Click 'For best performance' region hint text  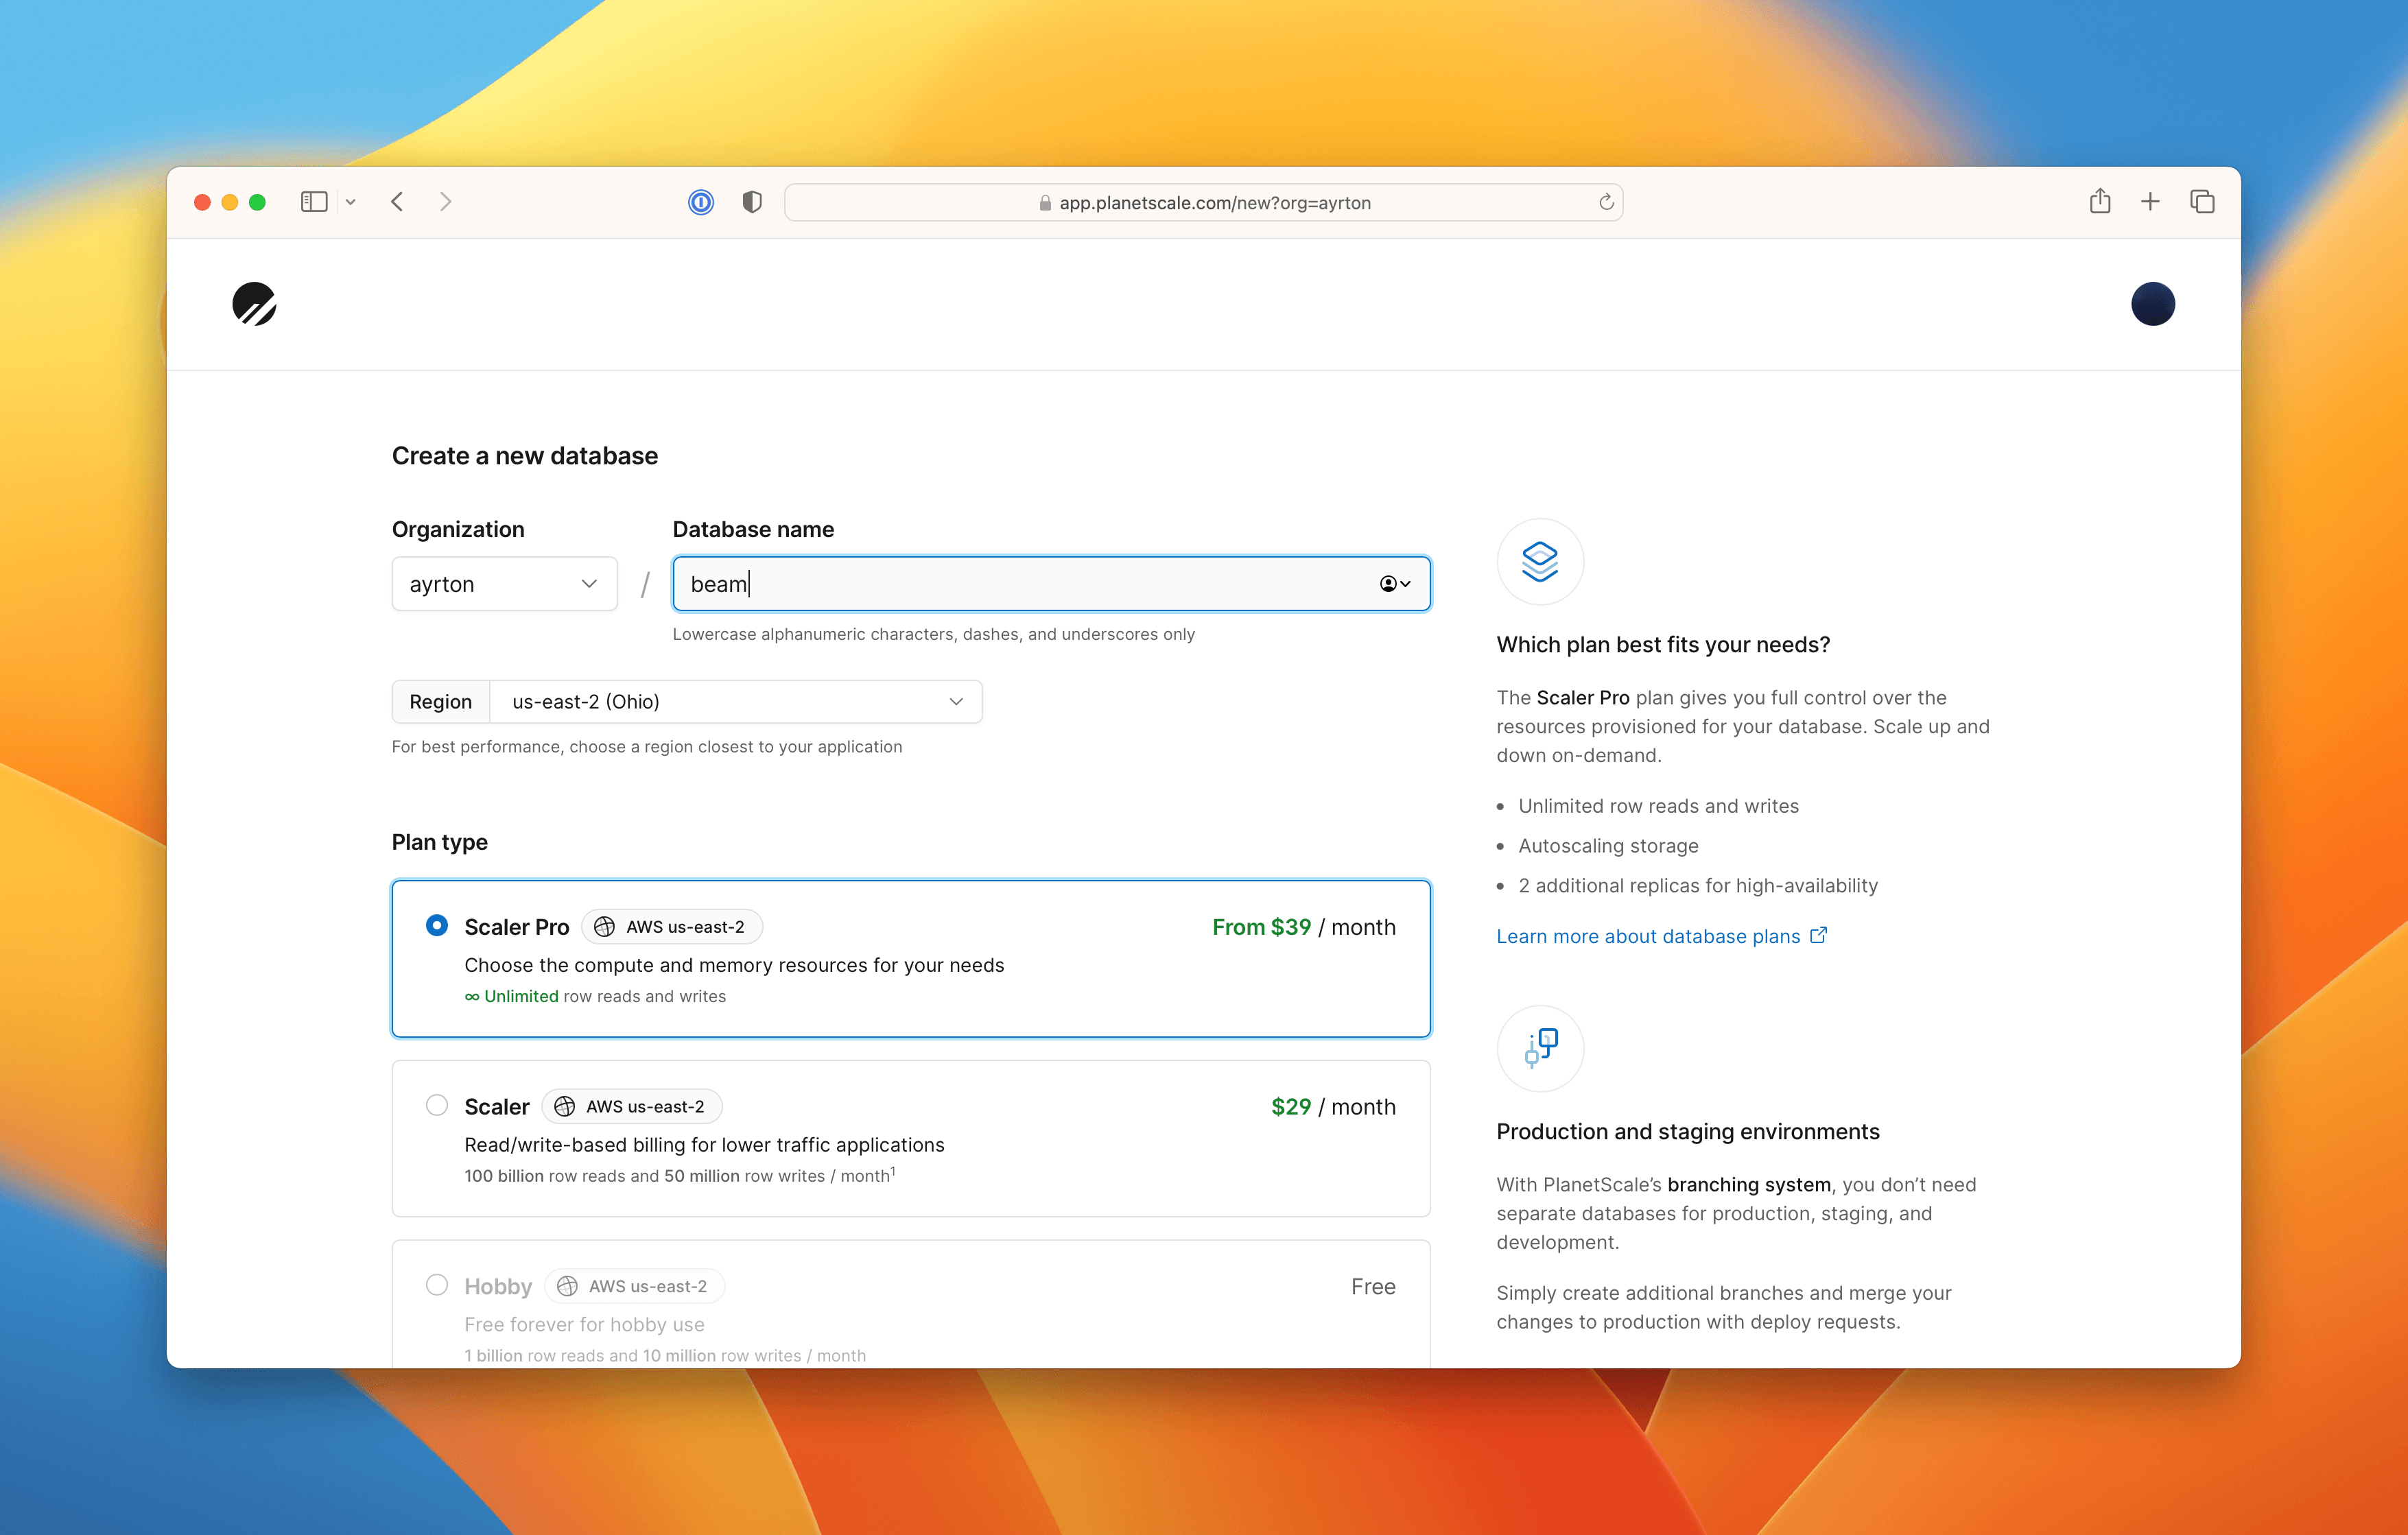647,747
